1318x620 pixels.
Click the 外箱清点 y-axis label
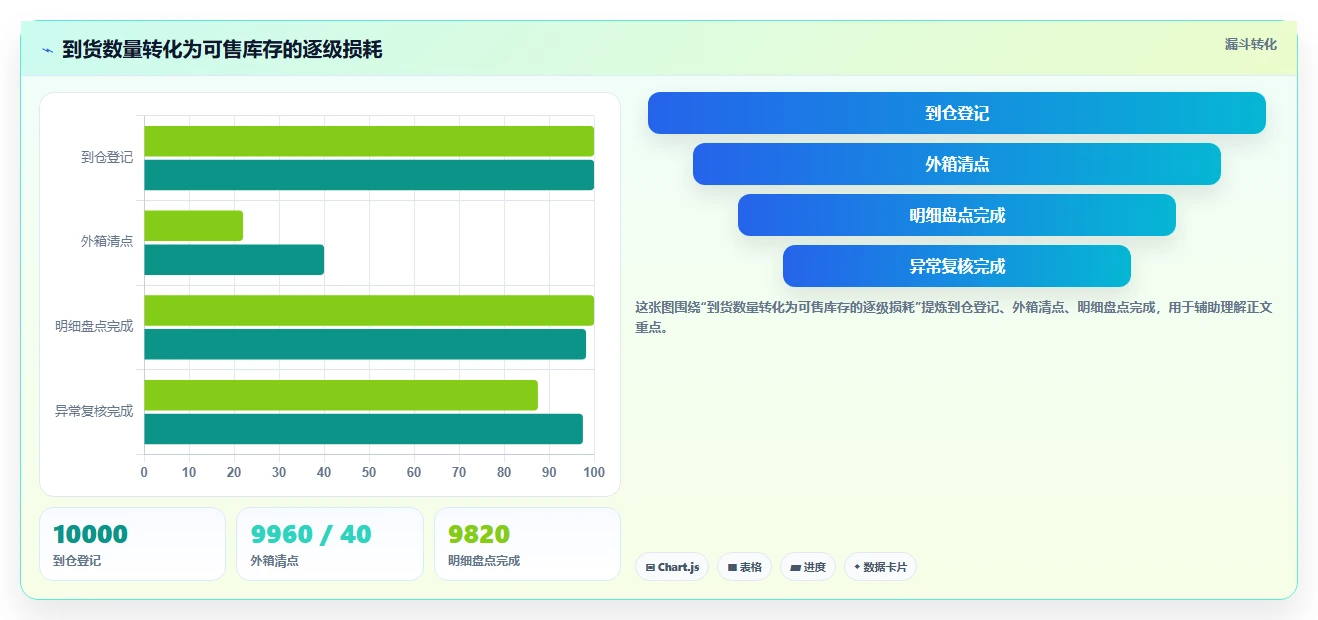click(x=107, y=242)
